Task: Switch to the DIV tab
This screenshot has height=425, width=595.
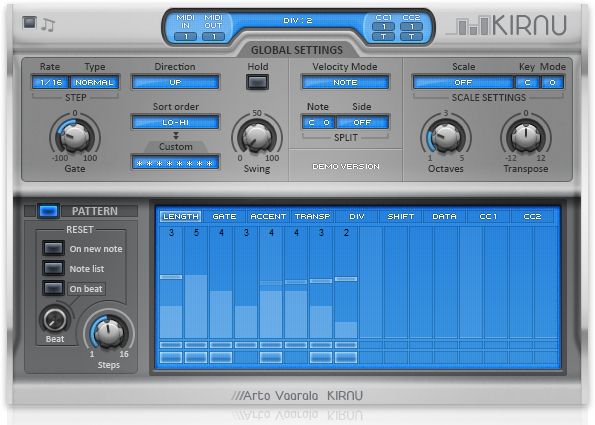Action: [357, 216]
